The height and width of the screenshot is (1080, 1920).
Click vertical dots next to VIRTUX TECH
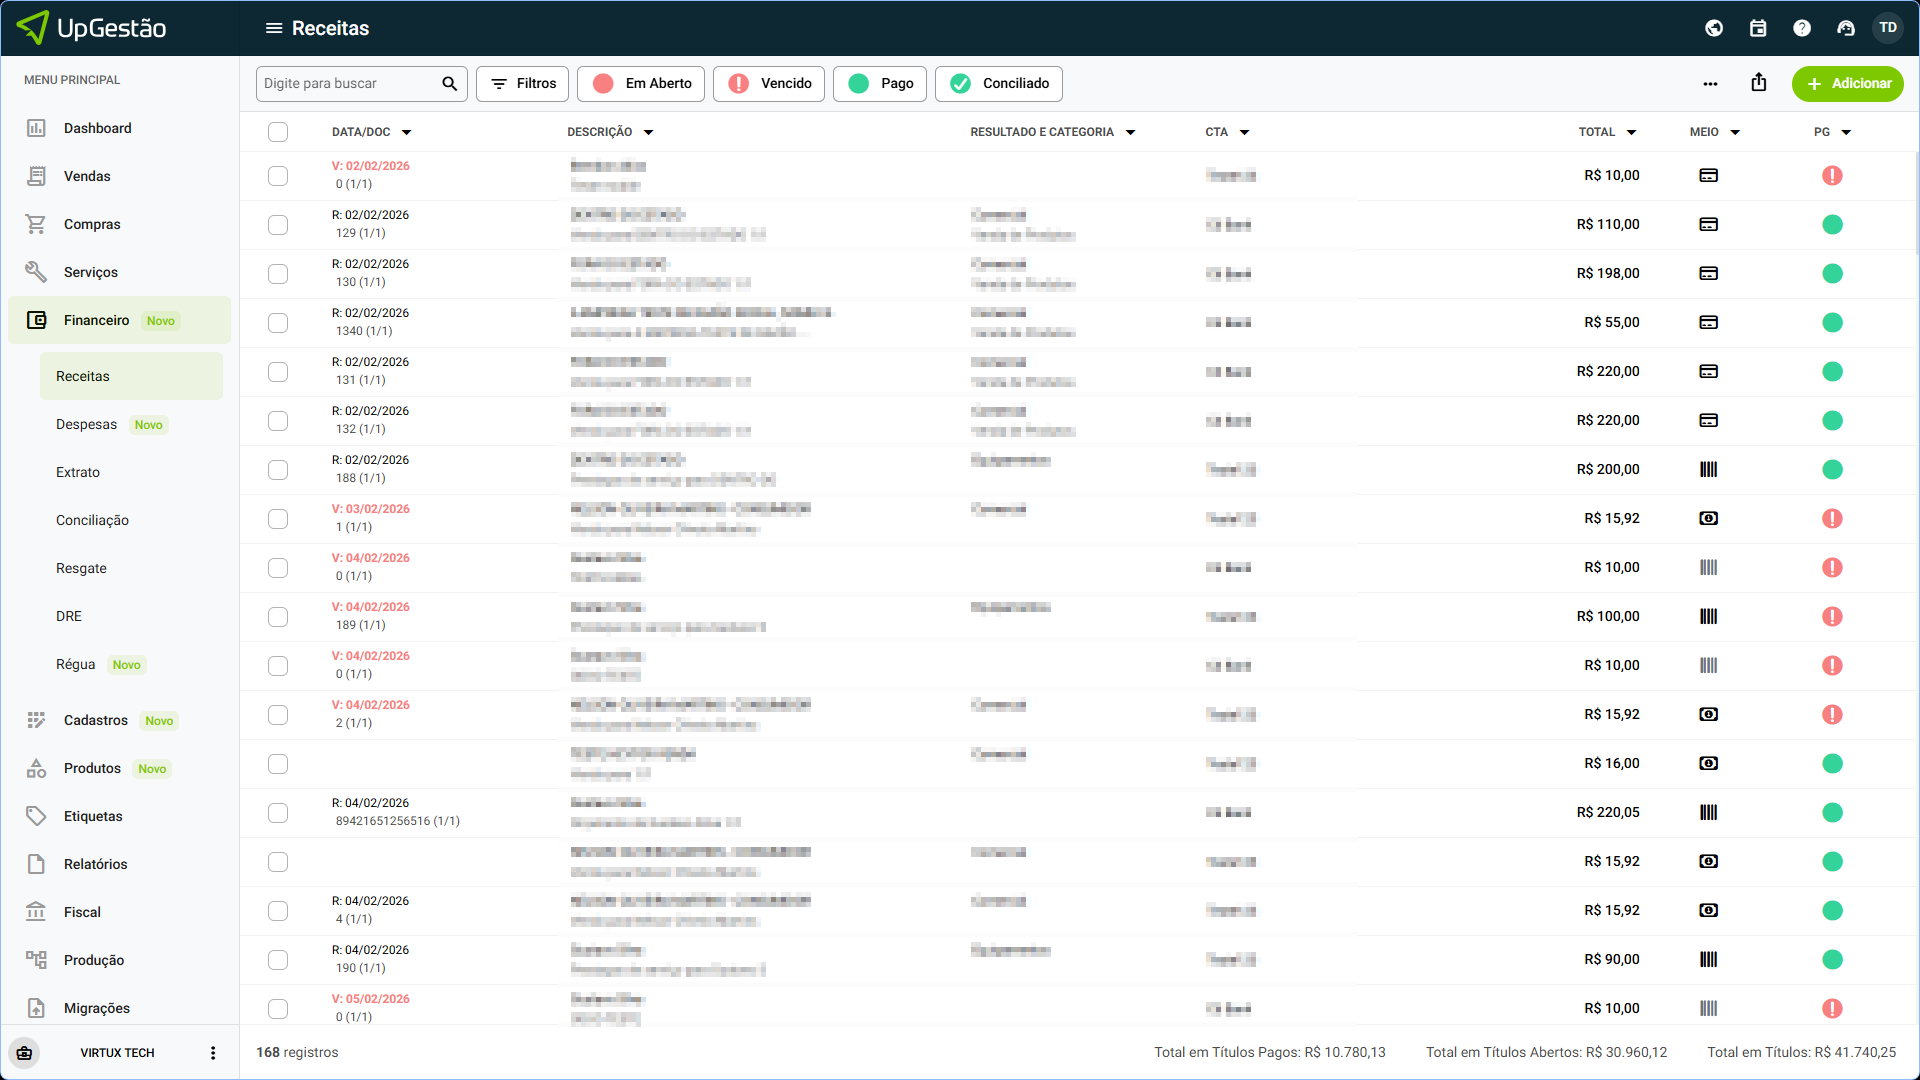coord(212,1052)
